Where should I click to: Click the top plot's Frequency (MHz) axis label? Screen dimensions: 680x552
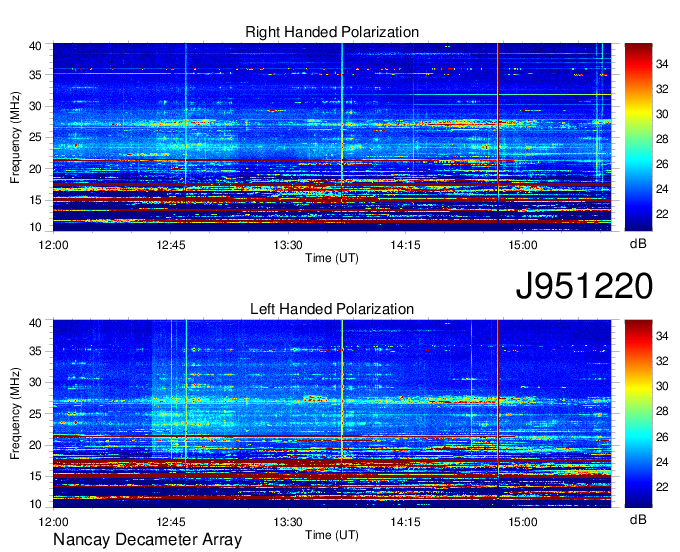(x=15, y=137)
